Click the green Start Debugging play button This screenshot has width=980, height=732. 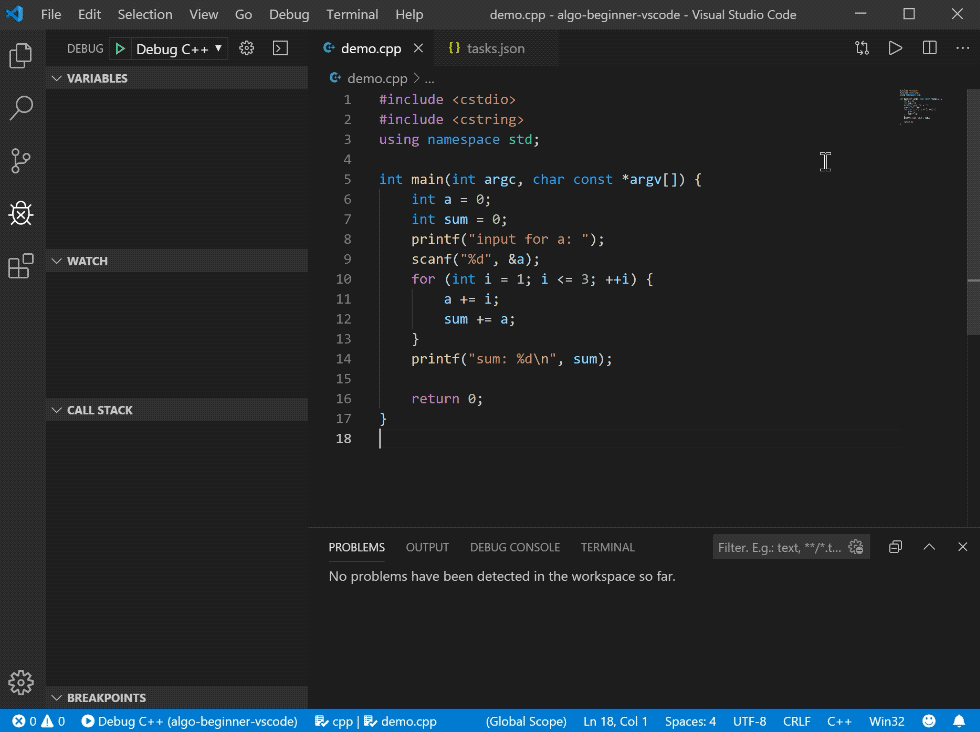(x=119, y=48)
